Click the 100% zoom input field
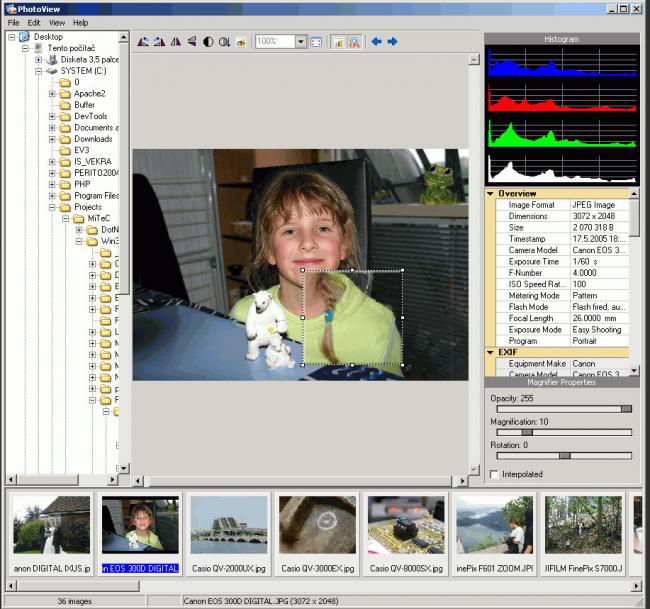Image resolution: width=650 pixels, height=609 pixels. pos(275,41)
